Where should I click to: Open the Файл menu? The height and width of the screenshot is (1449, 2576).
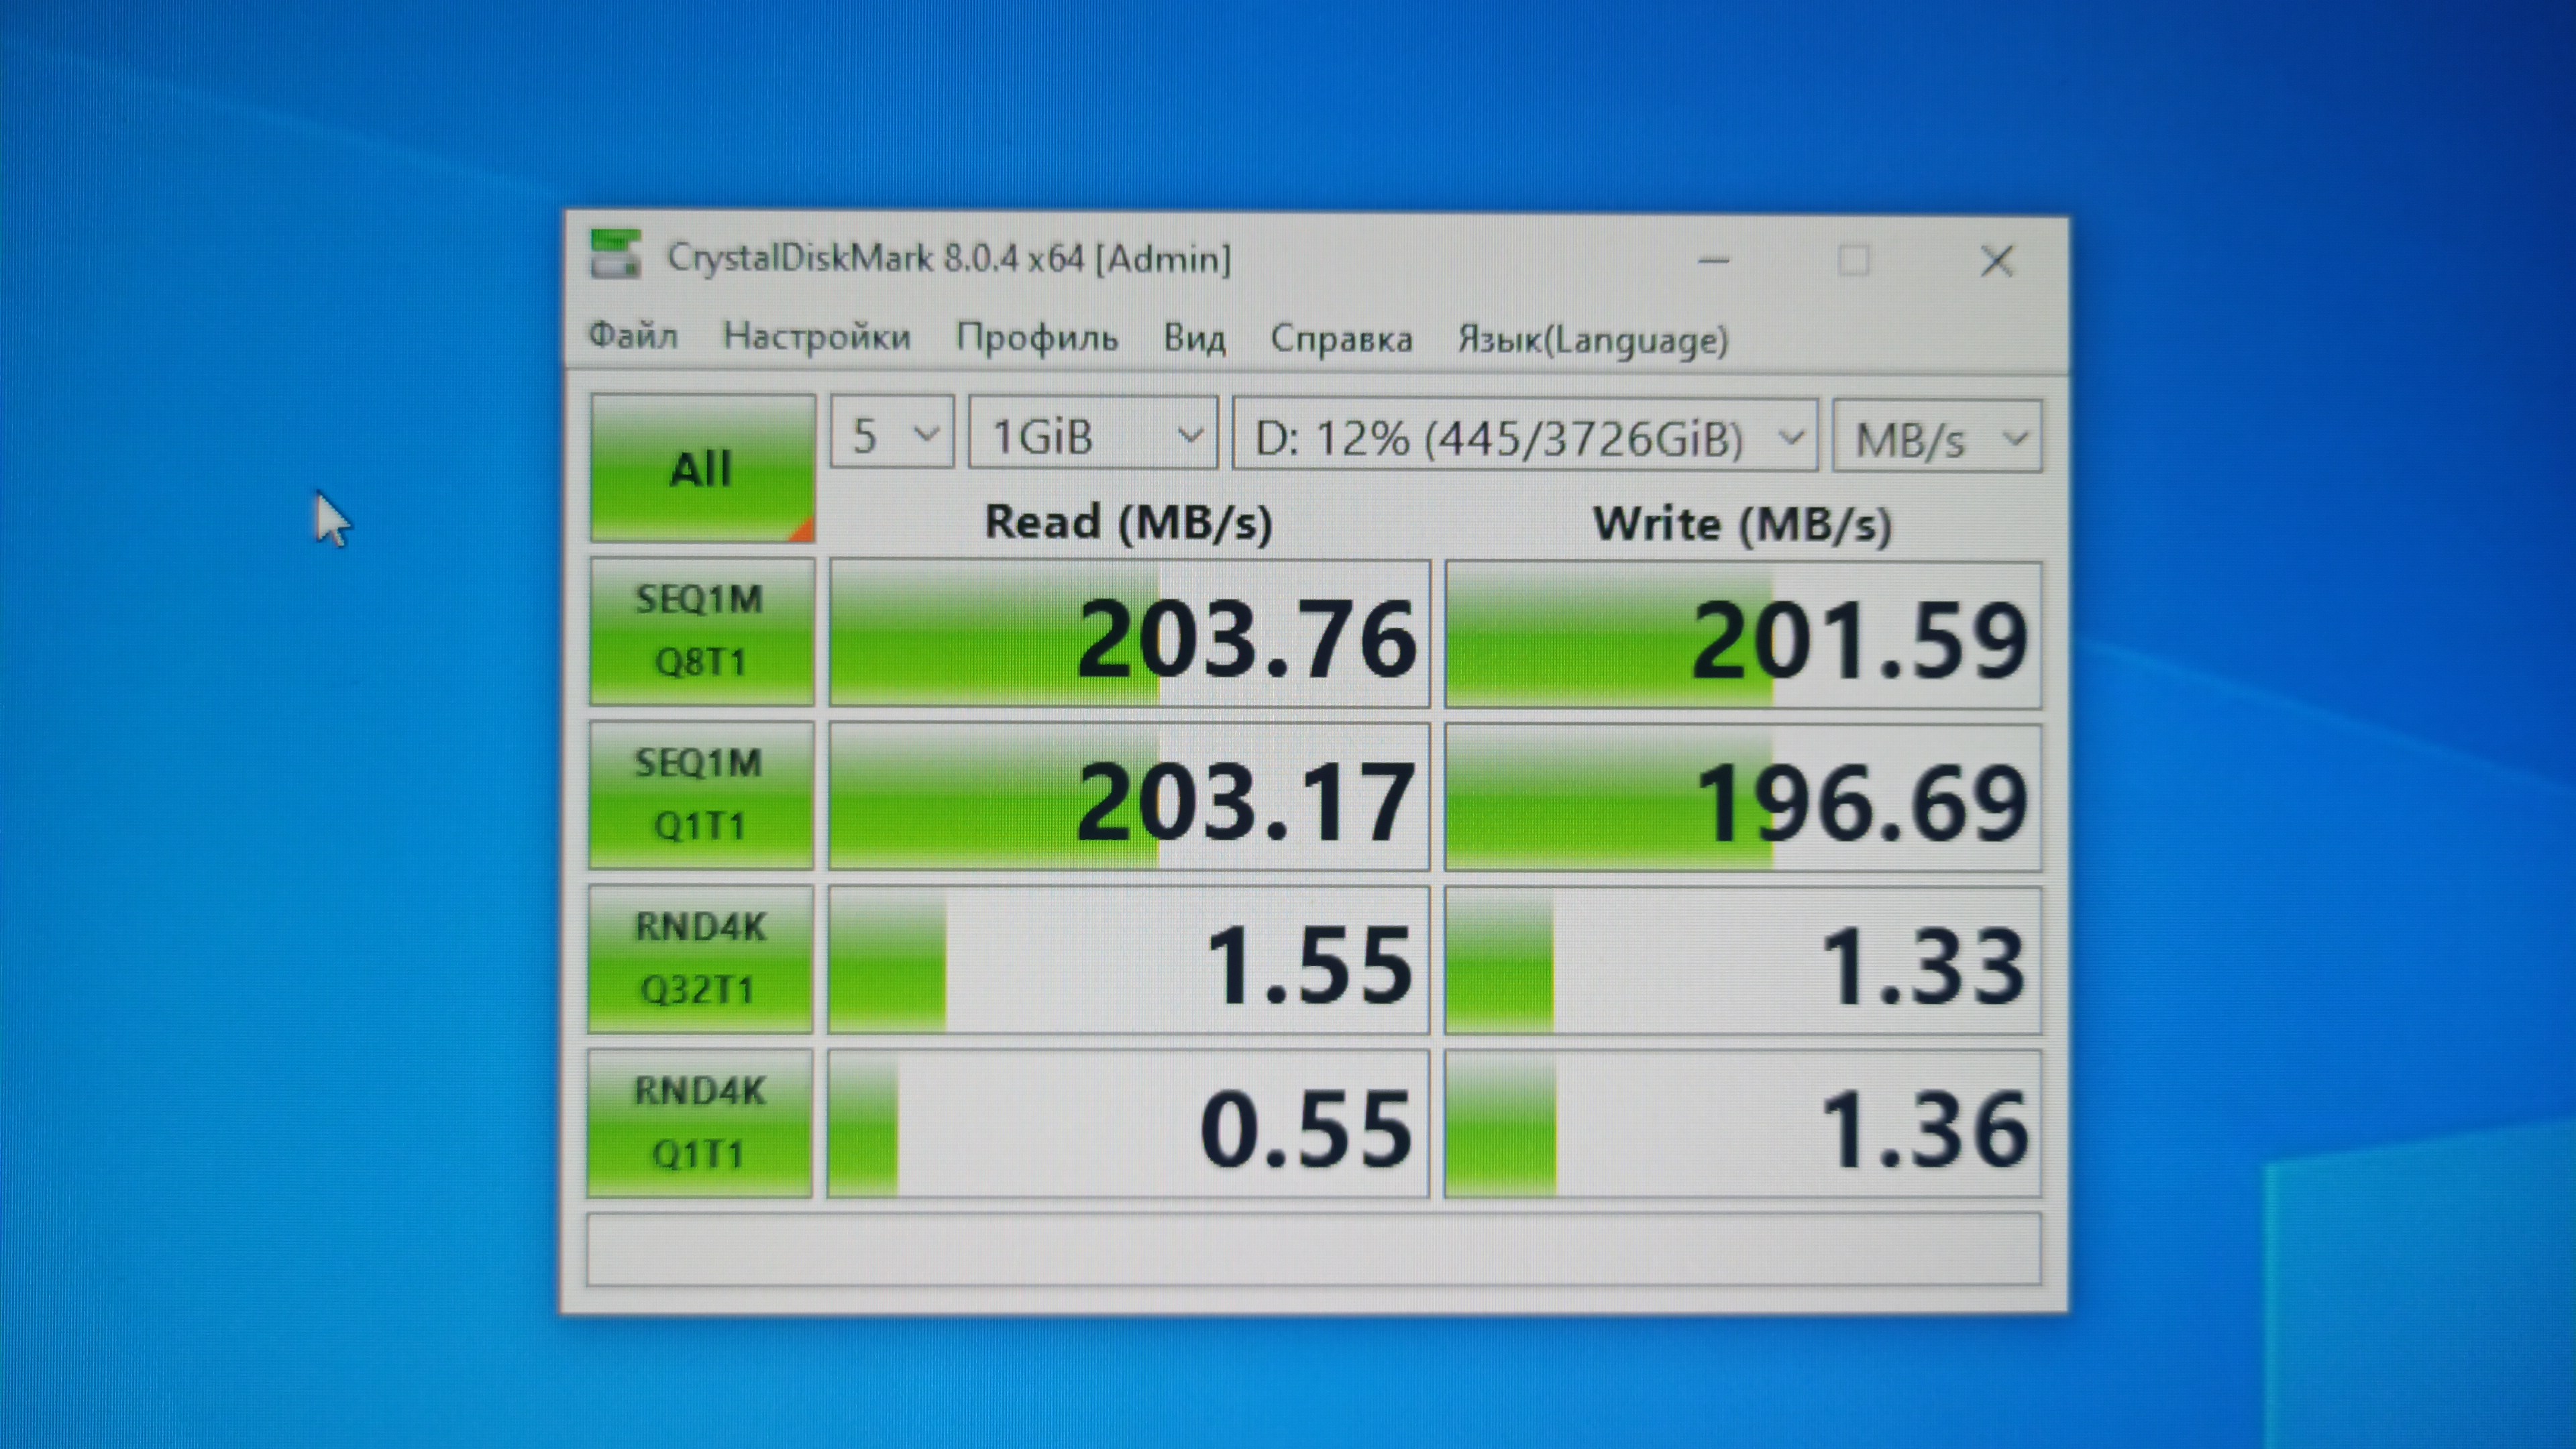(633, 335)
